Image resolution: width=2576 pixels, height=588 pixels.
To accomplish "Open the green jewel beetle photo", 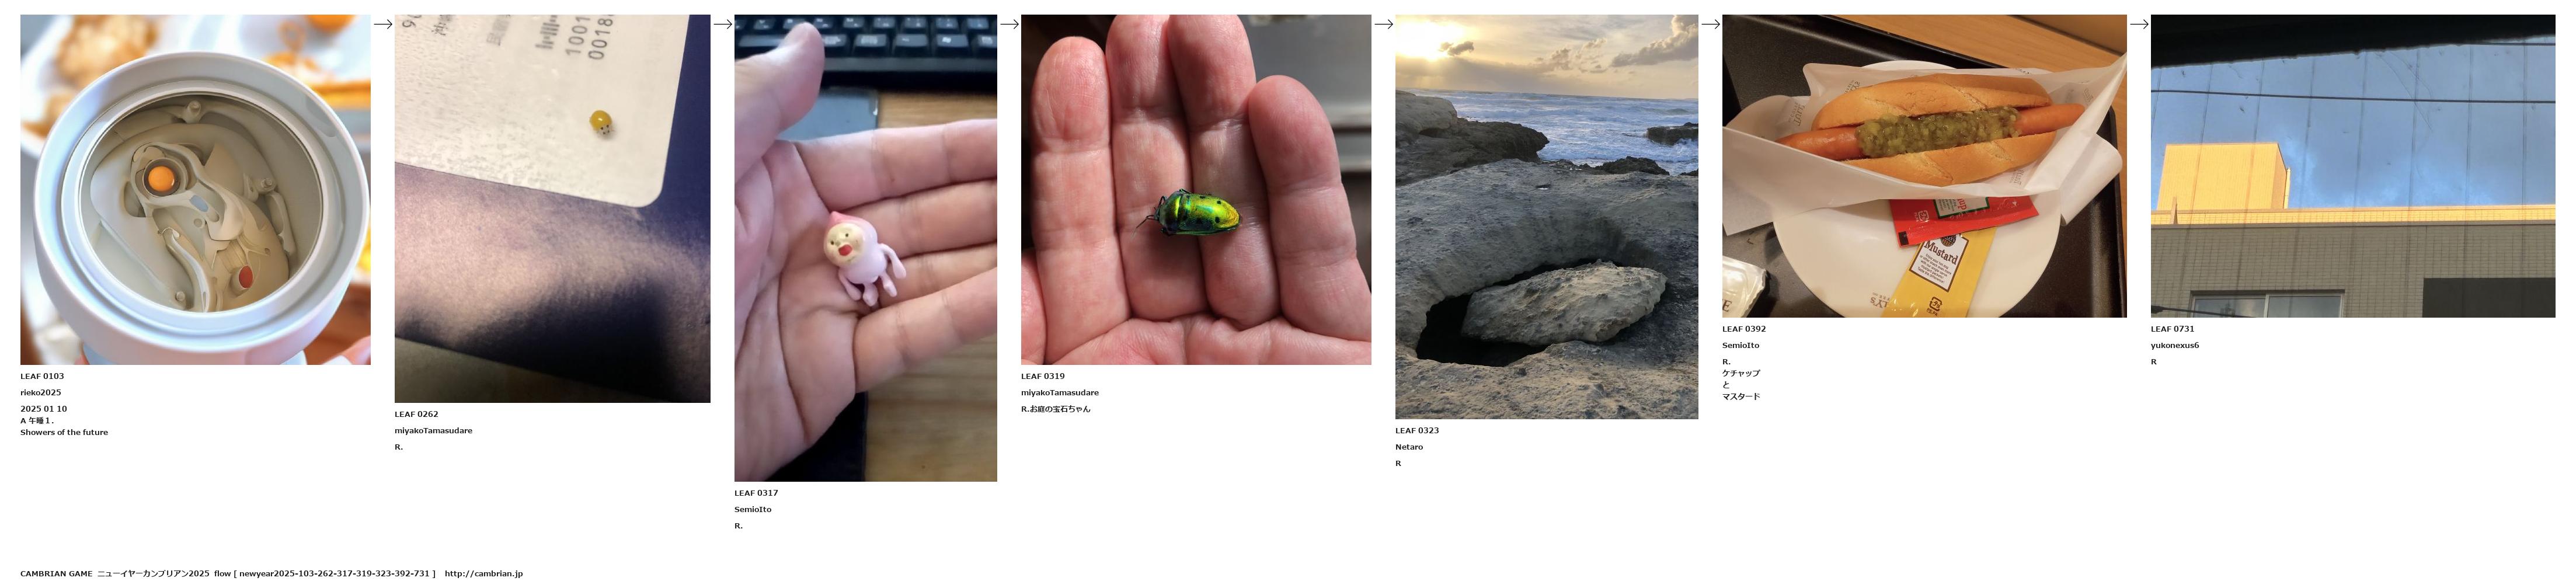I will [x=1196, y=189].
